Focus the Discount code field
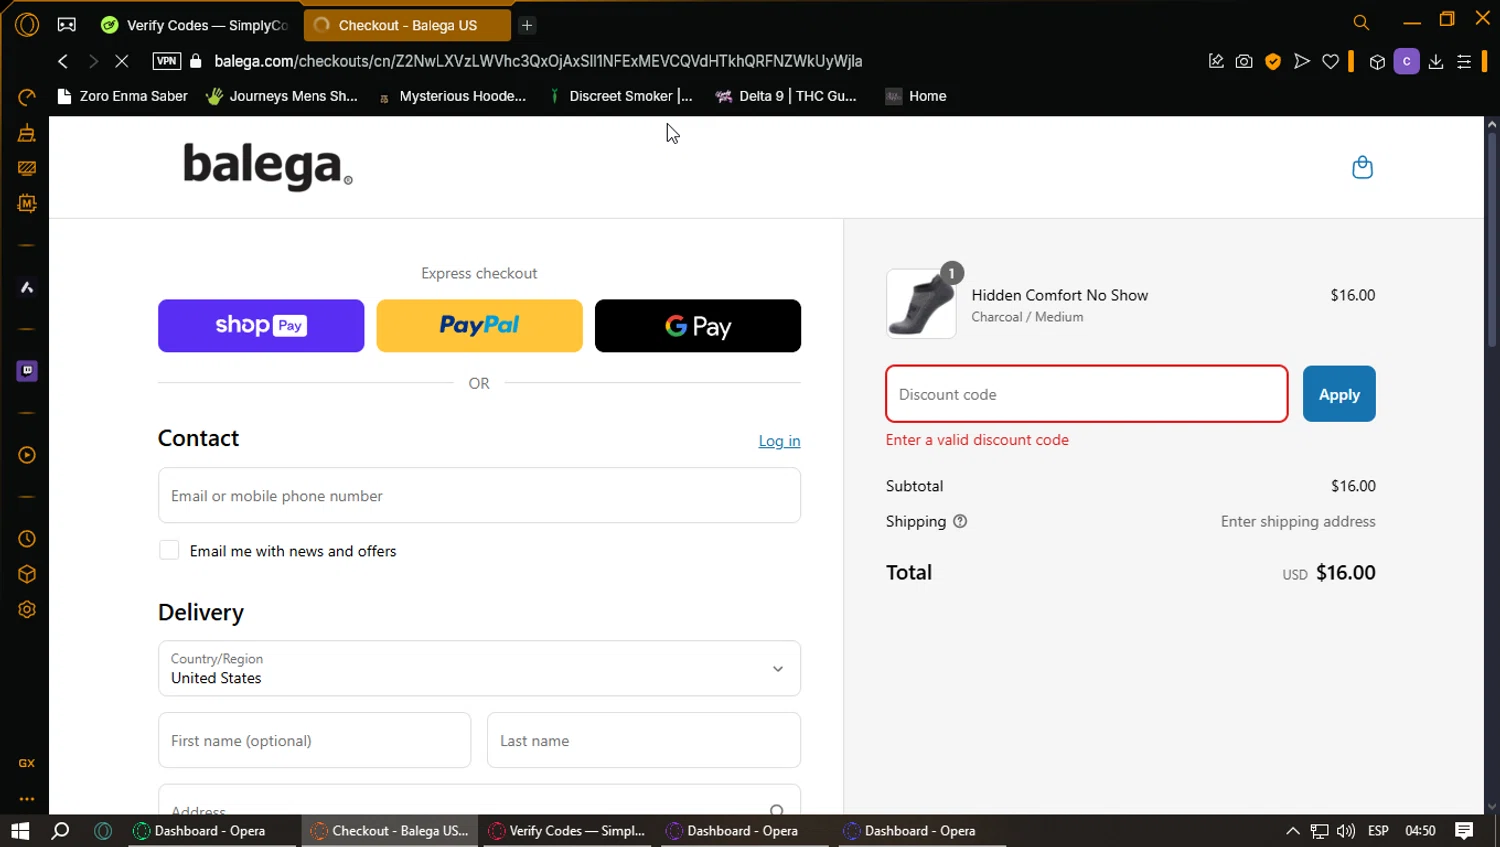This screenshot has height=847, width=1500. click(x=1087, y=394)
